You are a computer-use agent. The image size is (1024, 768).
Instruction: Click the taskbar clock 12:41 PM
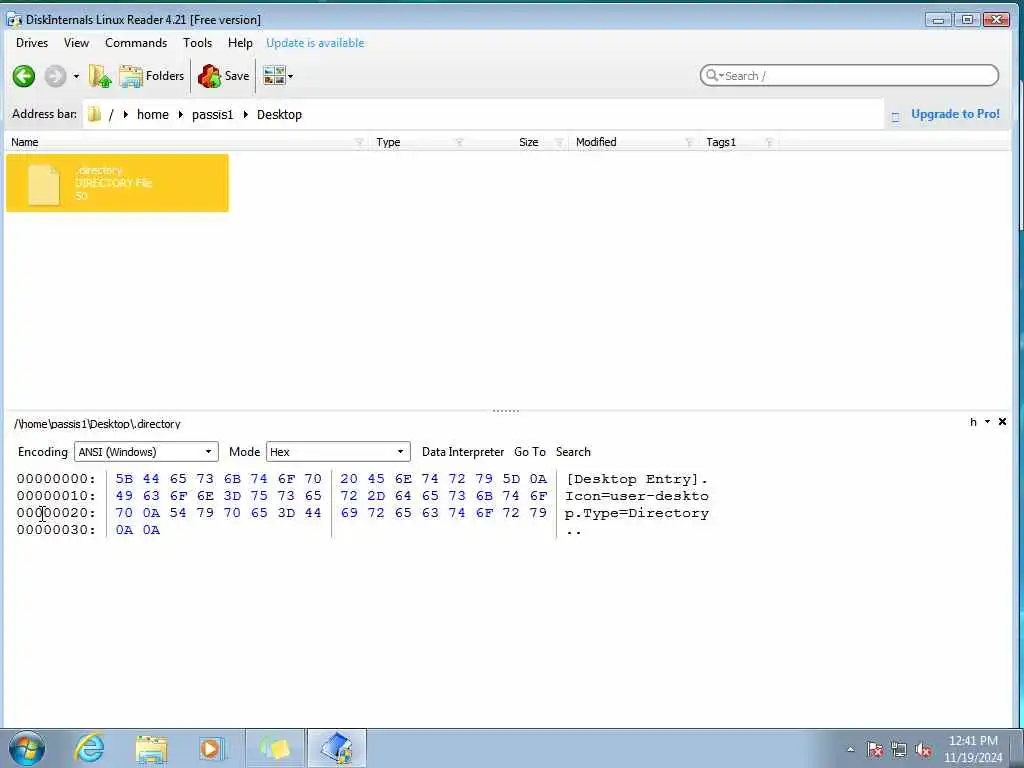pos(973,741)
